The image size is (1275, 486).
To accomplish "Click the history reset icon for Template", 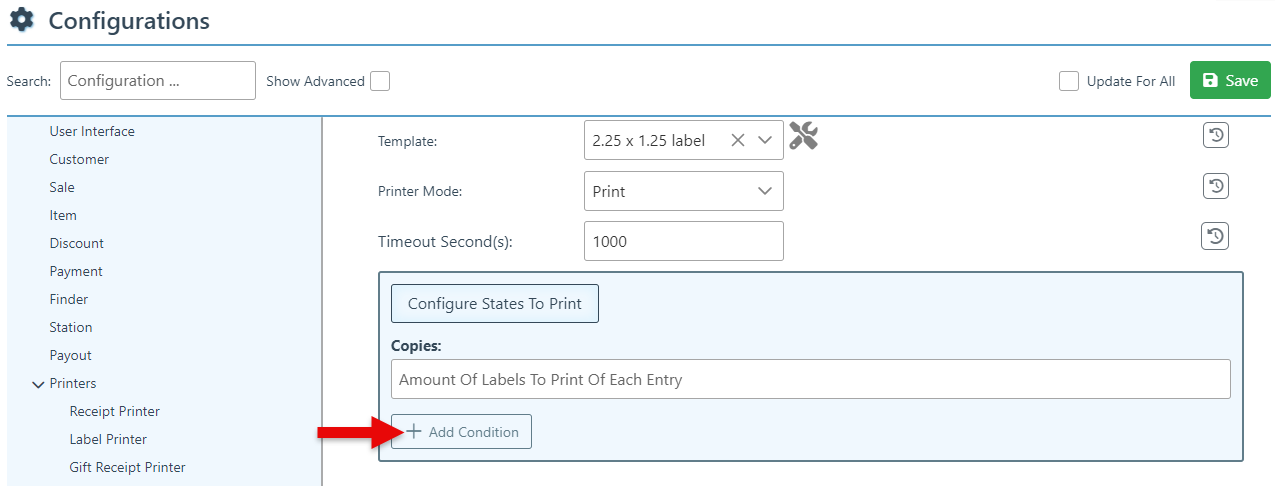I will 1215,136.
